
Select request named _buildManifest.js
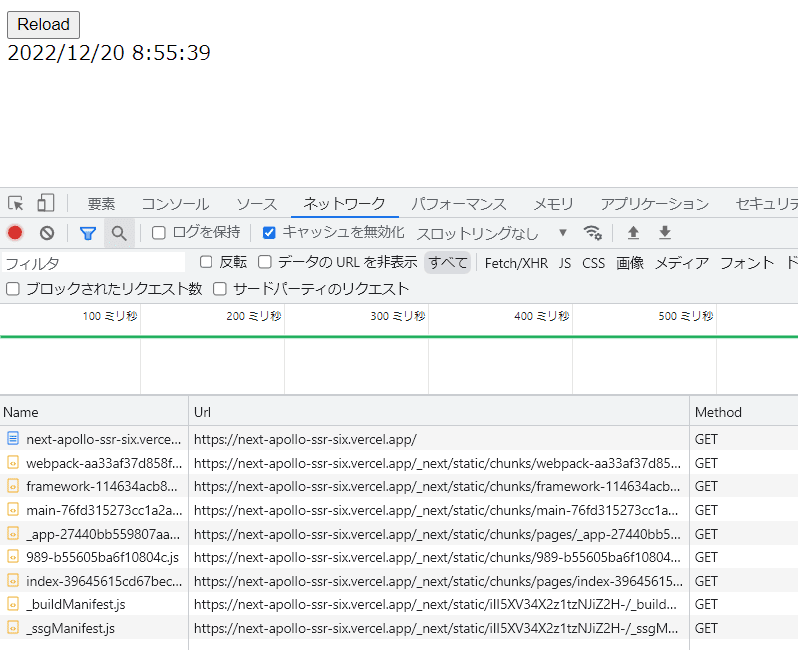pos(76,604)
